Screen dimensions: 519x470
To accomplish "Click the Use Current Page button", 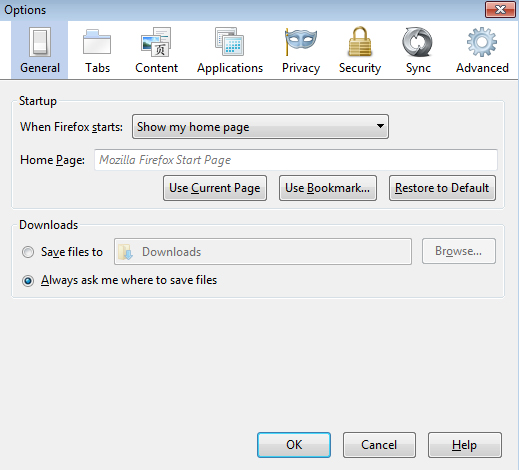I will pos(215,188).
